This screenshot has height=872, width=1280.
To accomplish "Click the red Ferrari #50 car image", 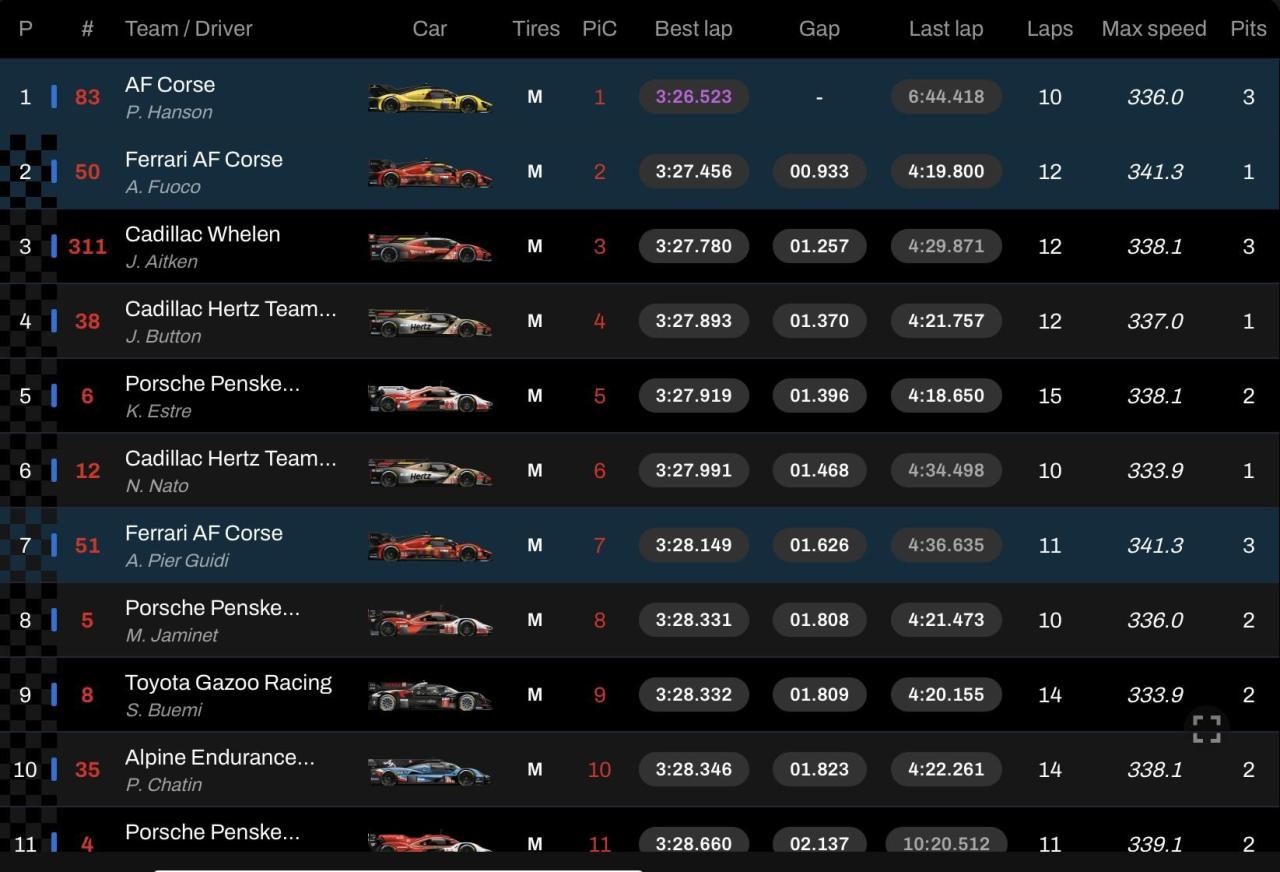I will click(x=430, y=173).
